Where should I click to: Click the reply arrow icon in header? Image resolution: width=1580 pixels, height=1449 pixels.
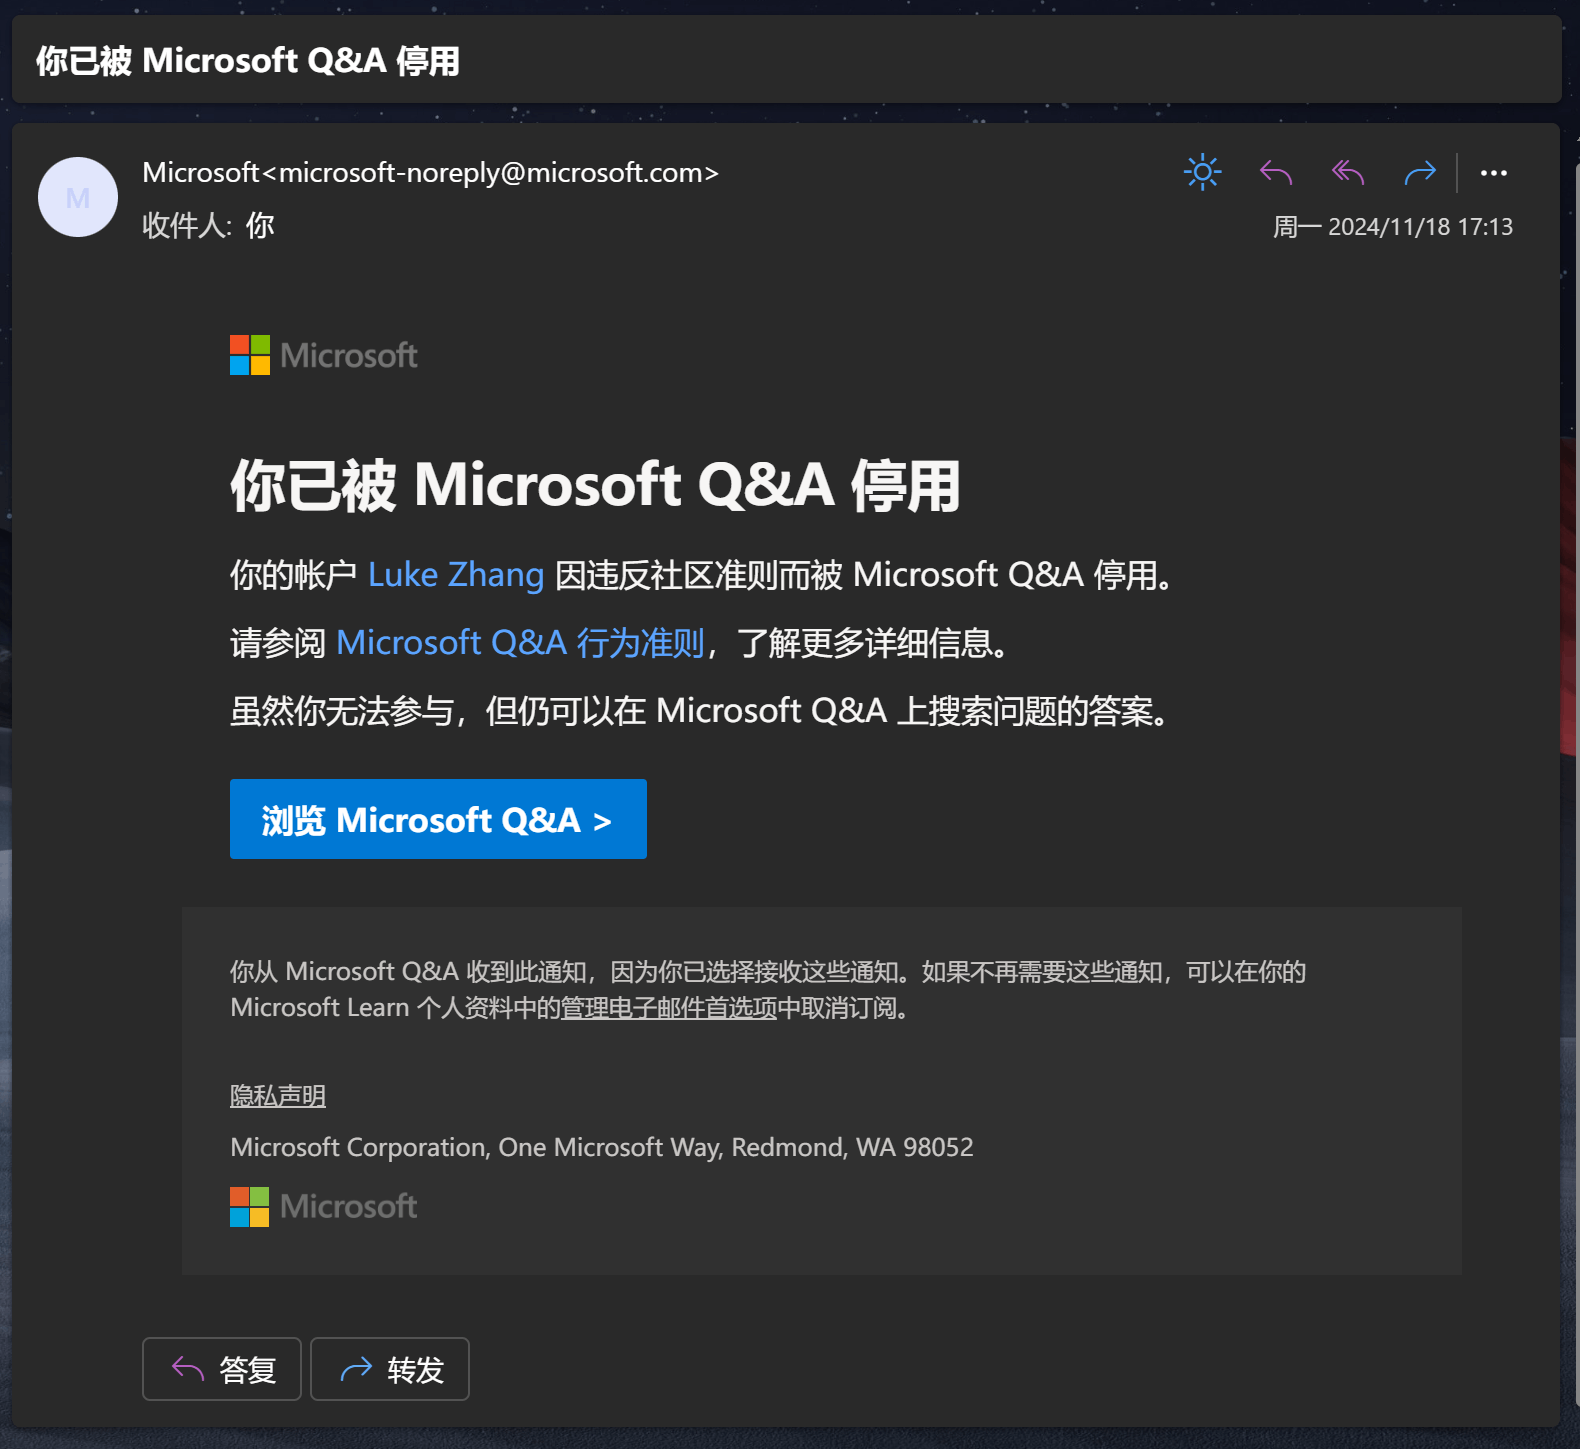1275,172
